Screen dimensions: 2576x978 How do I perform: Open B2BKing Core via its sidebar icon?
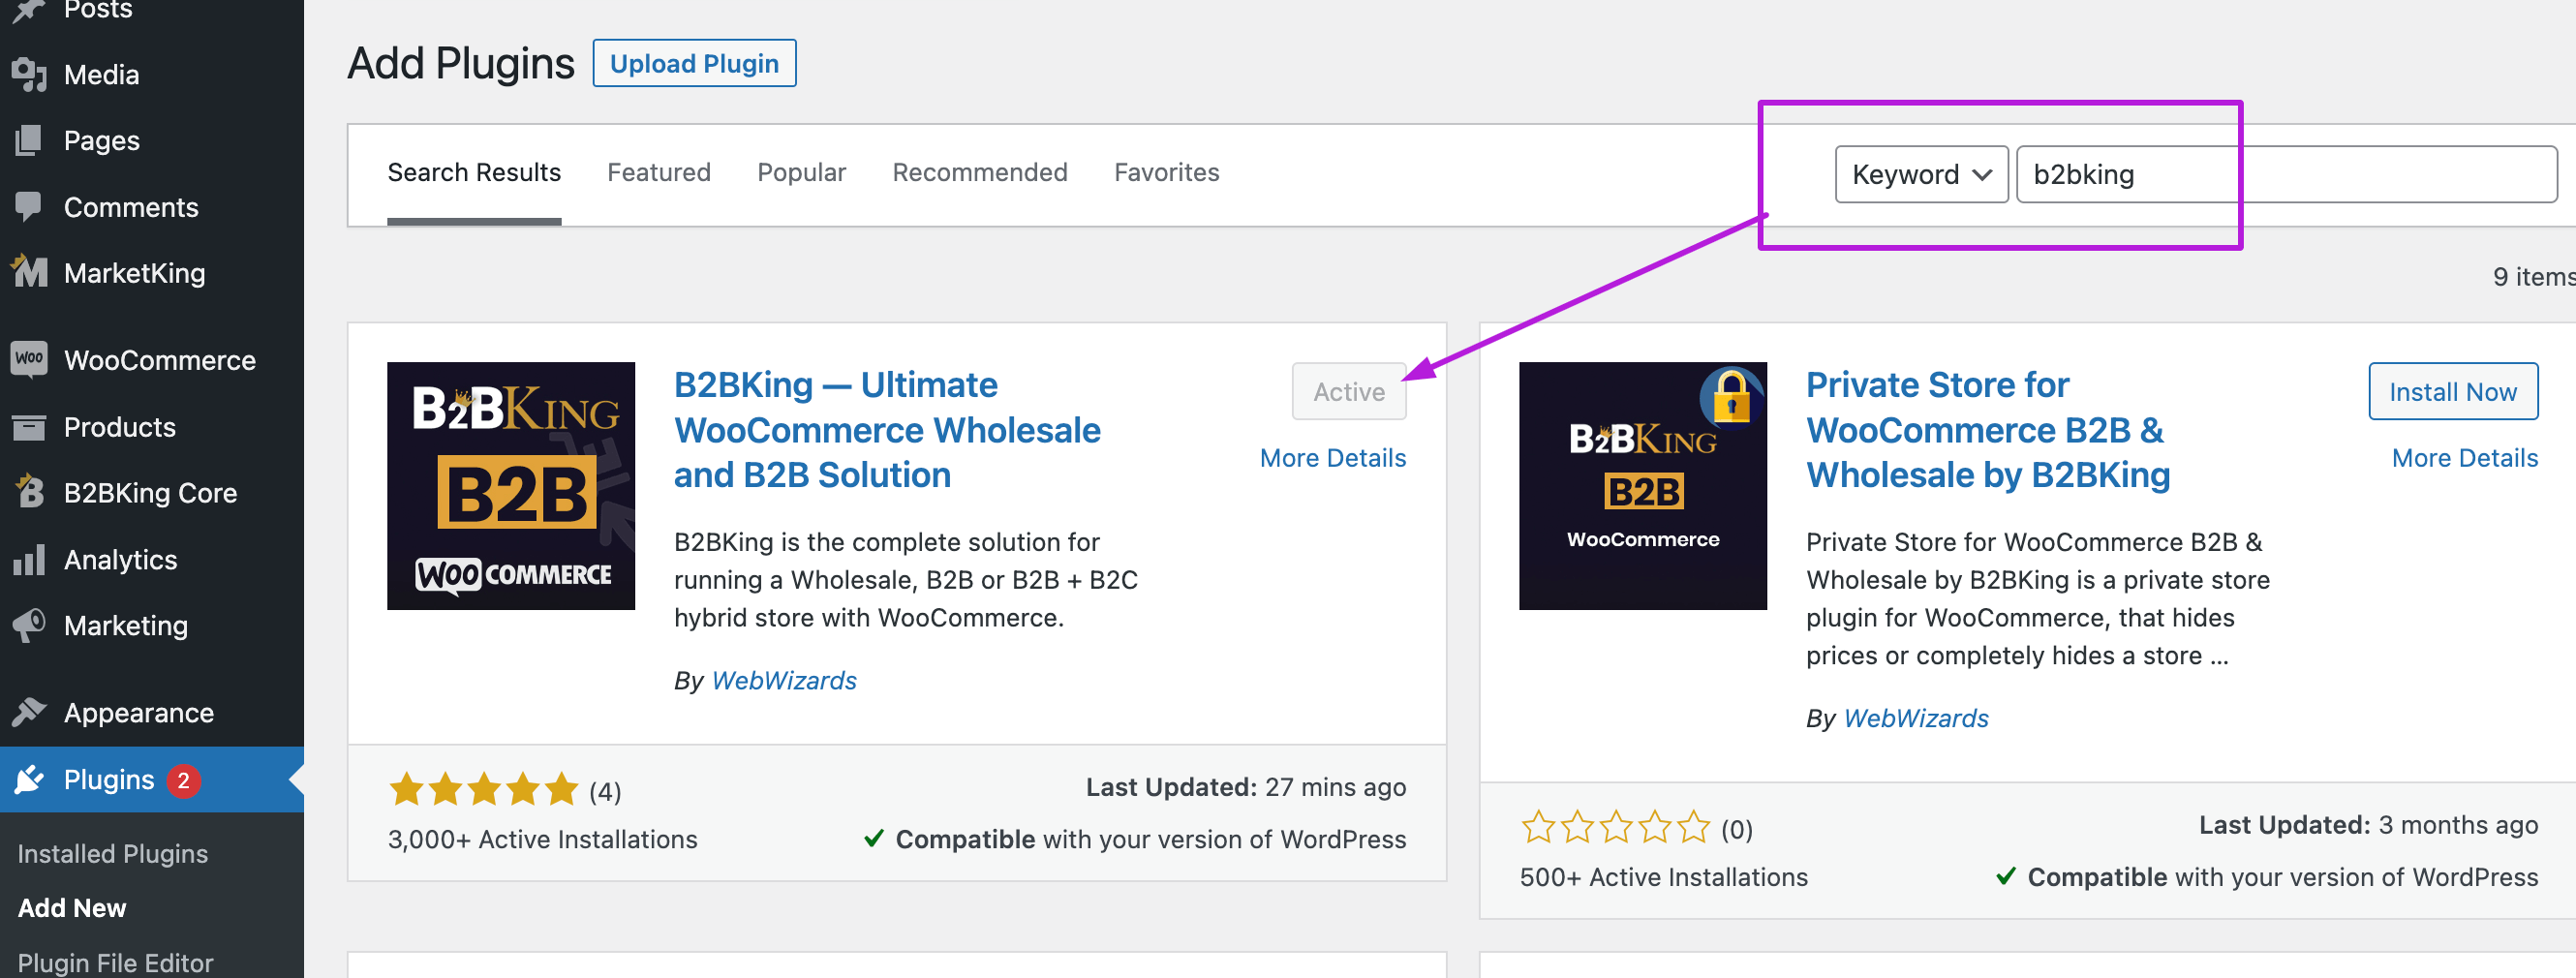(x=28, y=492)
